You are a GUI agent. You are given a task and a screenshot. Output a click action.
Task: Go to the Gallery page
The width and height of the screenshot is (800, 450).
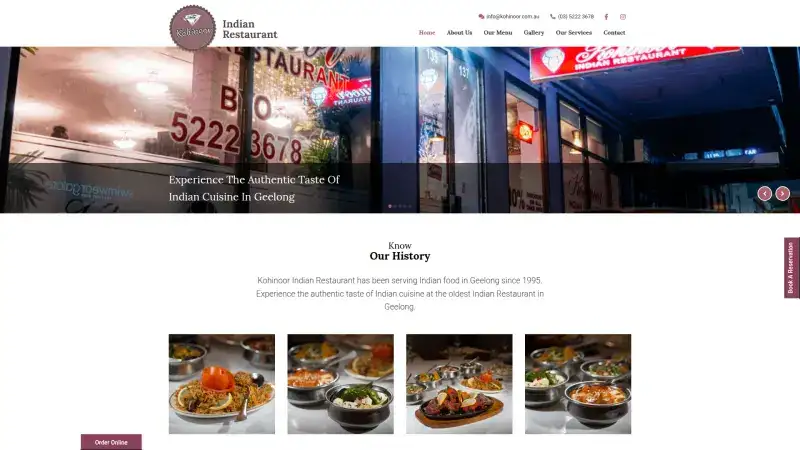[x=534, y=33]
